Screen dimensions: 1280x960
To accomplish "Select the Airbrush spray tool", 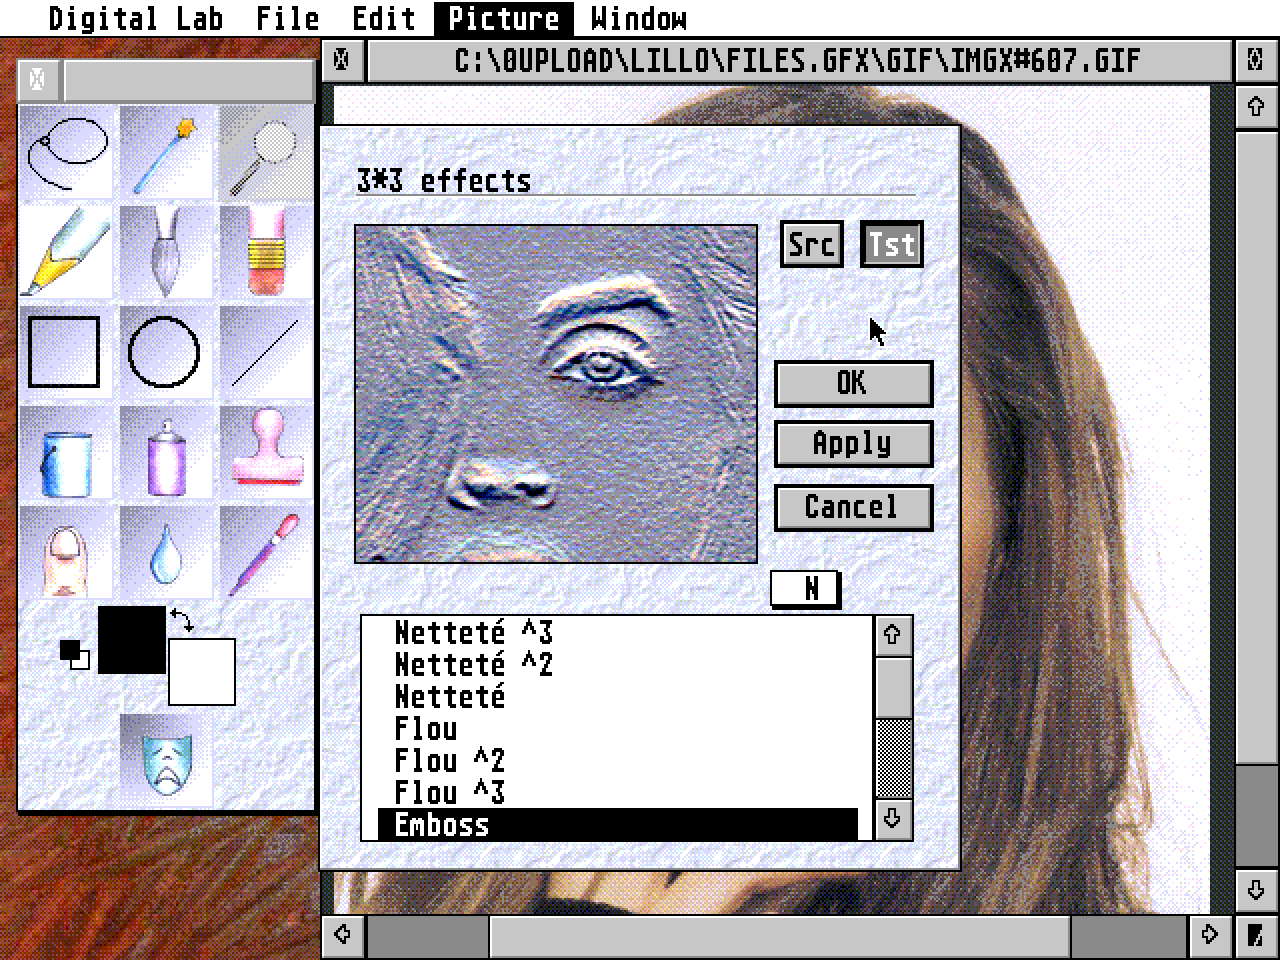I will [165, 450].
